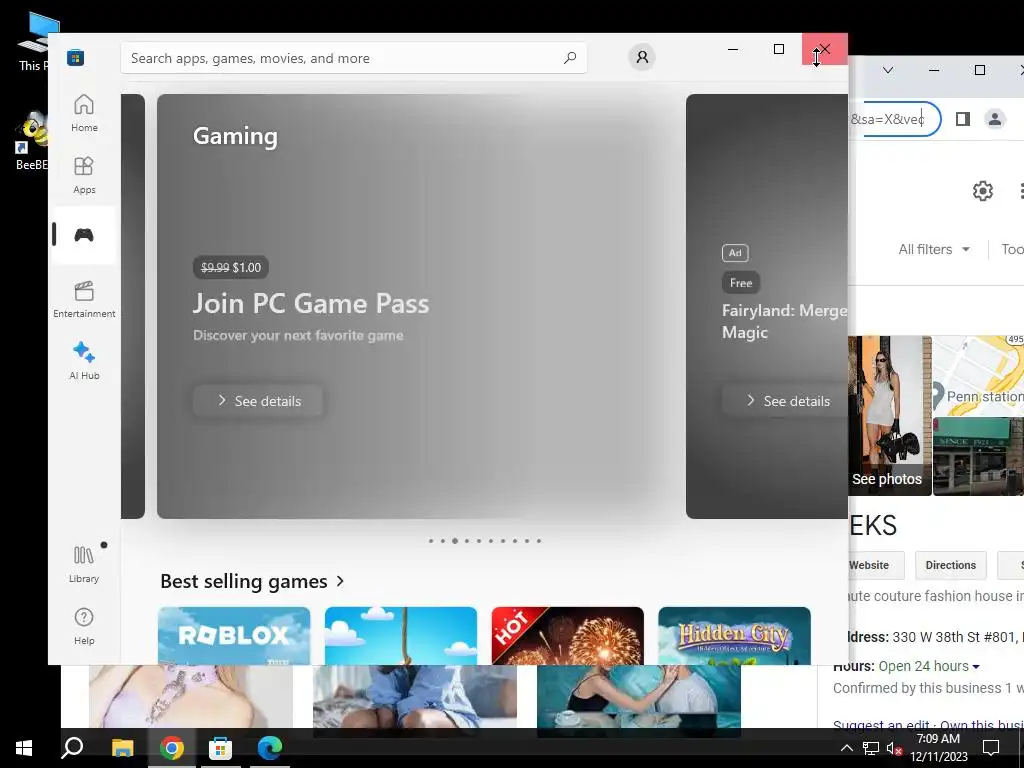Select the highlighted carousel page dot
Viewport: 1024px width, 768px height.
tap(455, 541)
